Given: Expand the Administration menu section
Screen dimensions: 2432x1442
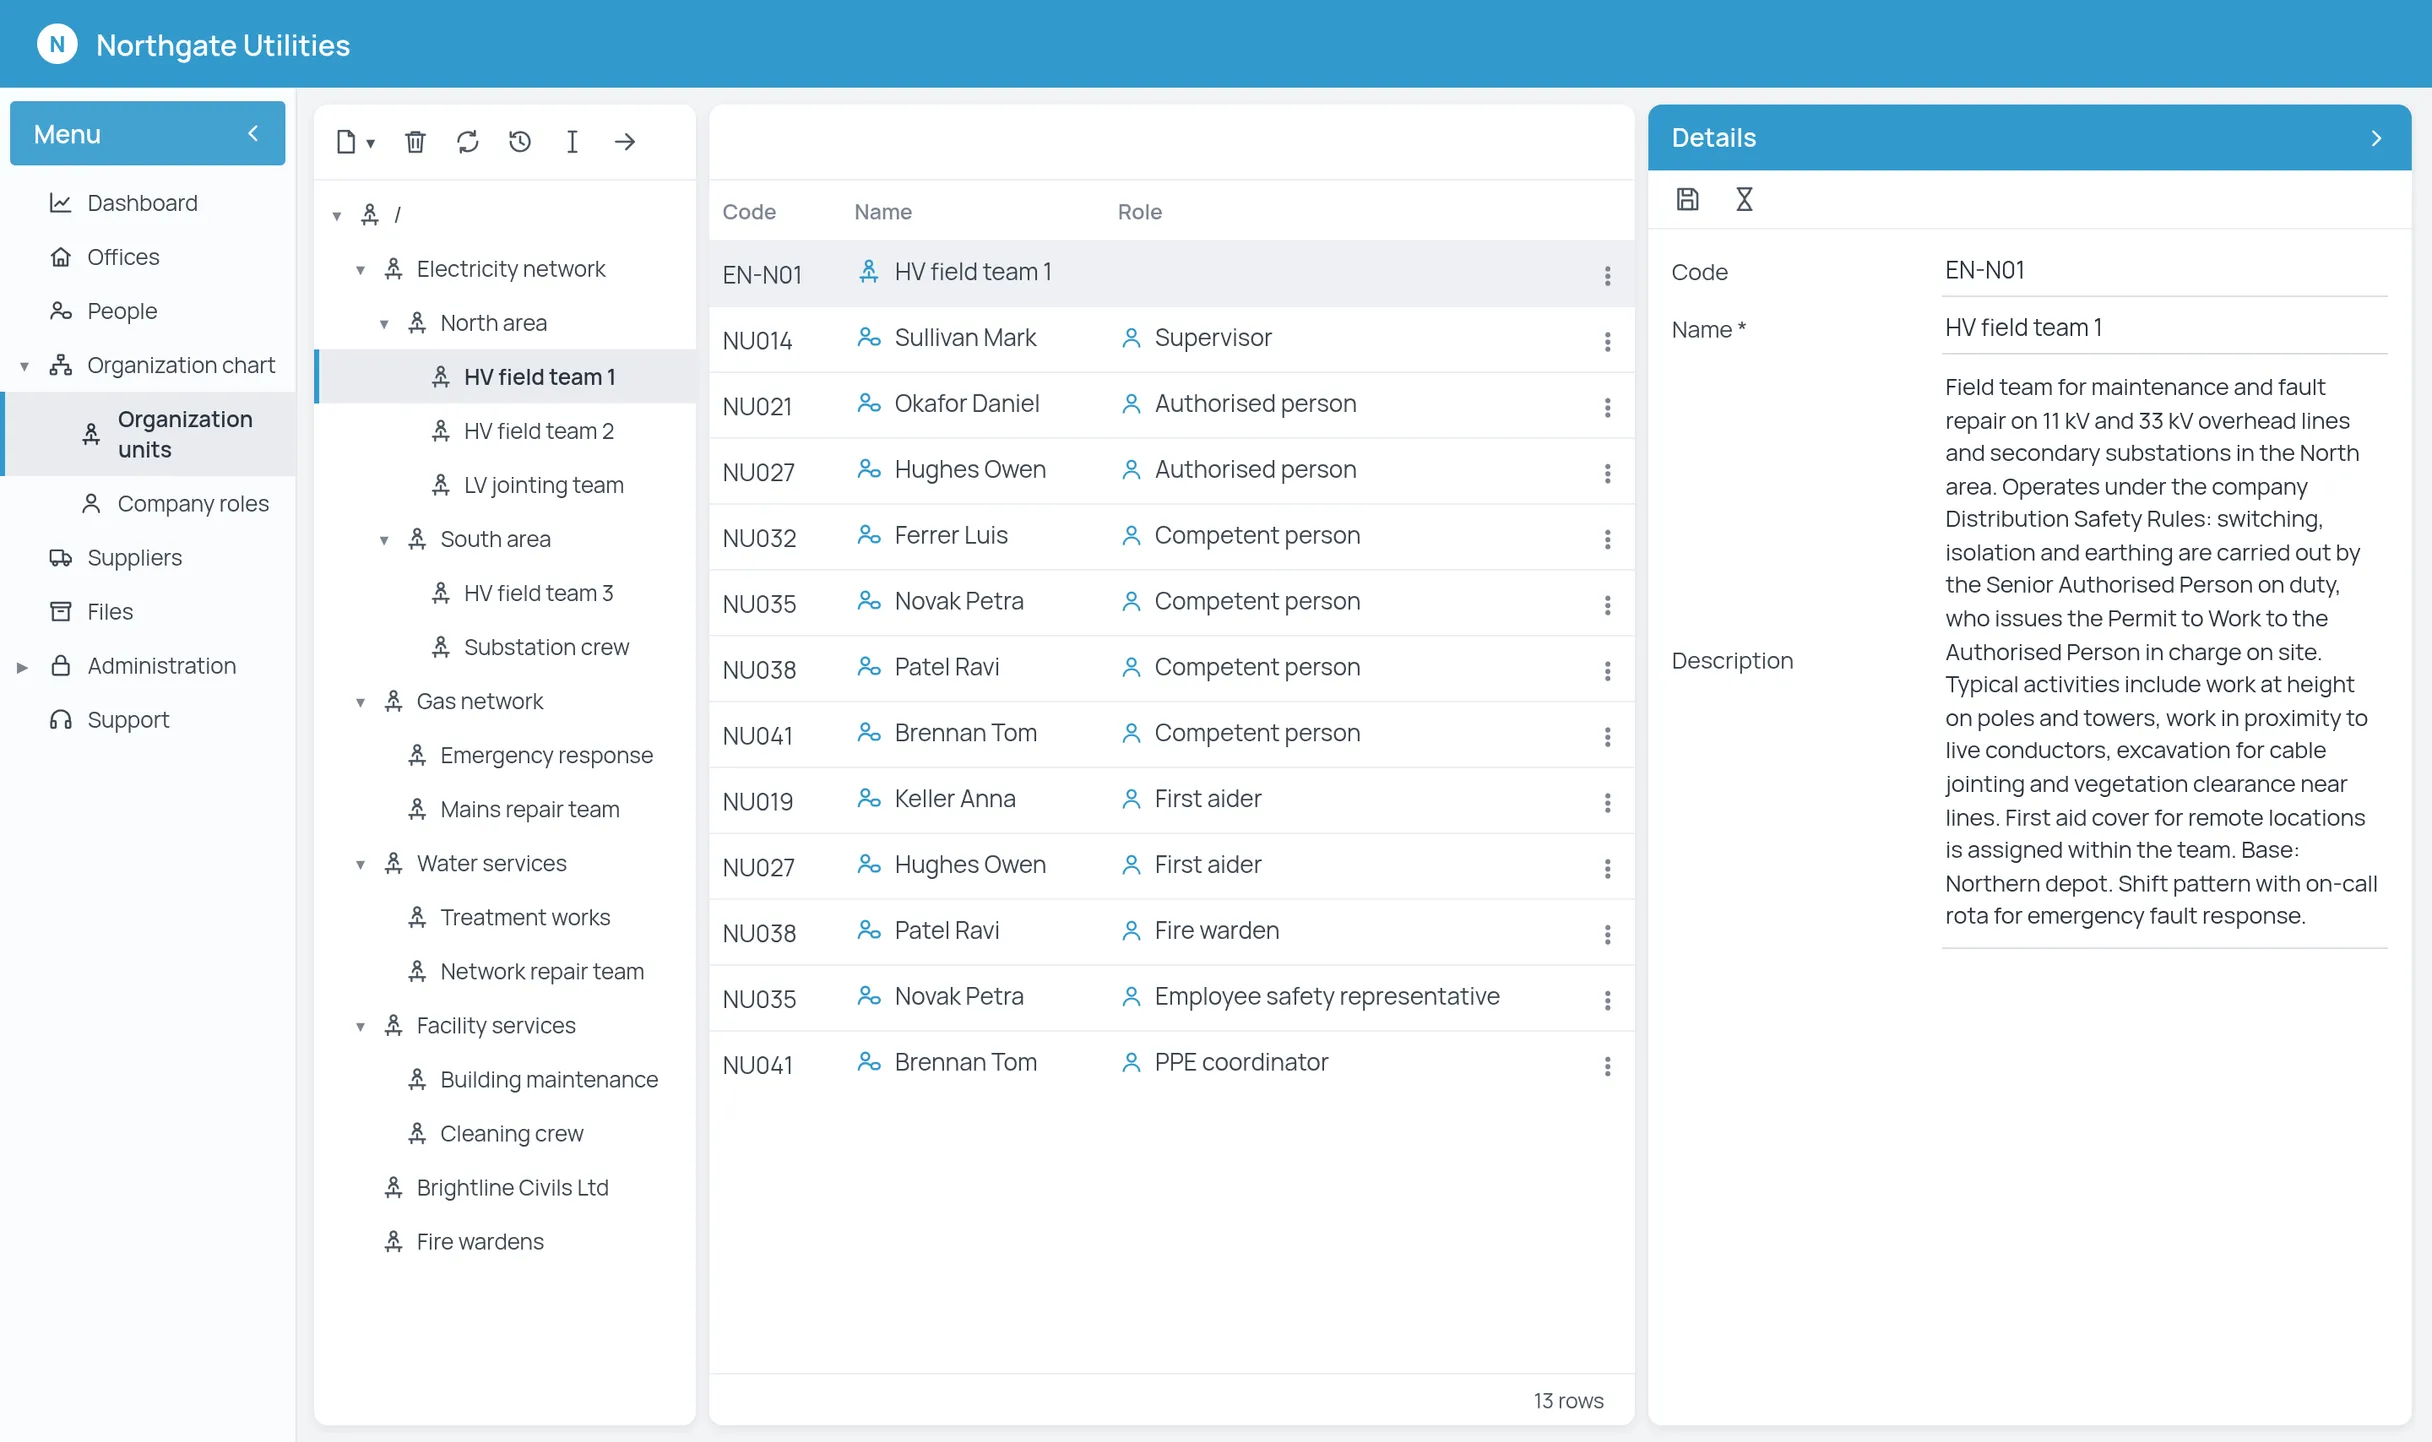Looking at the screenshot, I should (x=22, y=667).
